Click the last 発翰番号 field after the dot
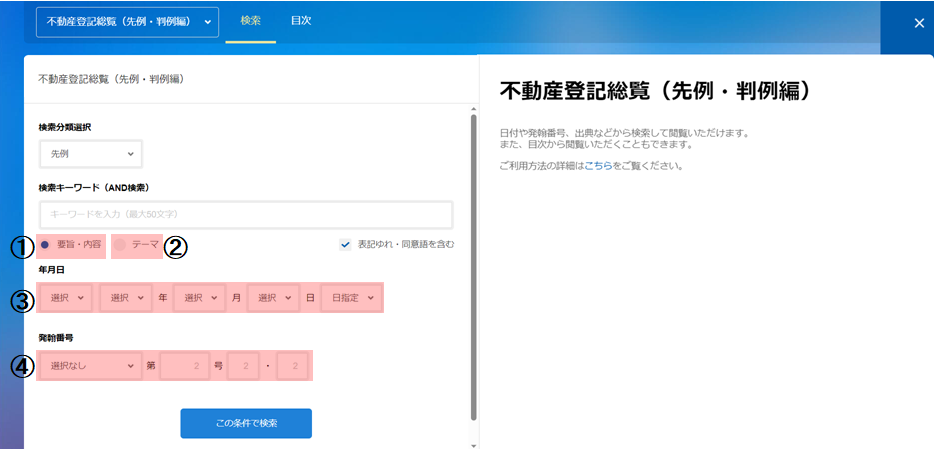This screenshot has height=450, width=934. click(292, 366)
